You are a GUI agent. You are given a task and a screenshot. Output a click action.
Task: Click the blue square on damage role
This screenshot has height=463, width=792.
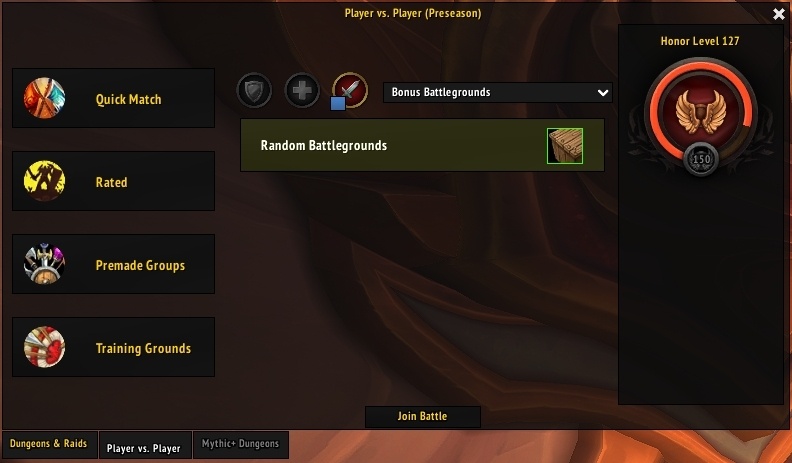point(338,104)
